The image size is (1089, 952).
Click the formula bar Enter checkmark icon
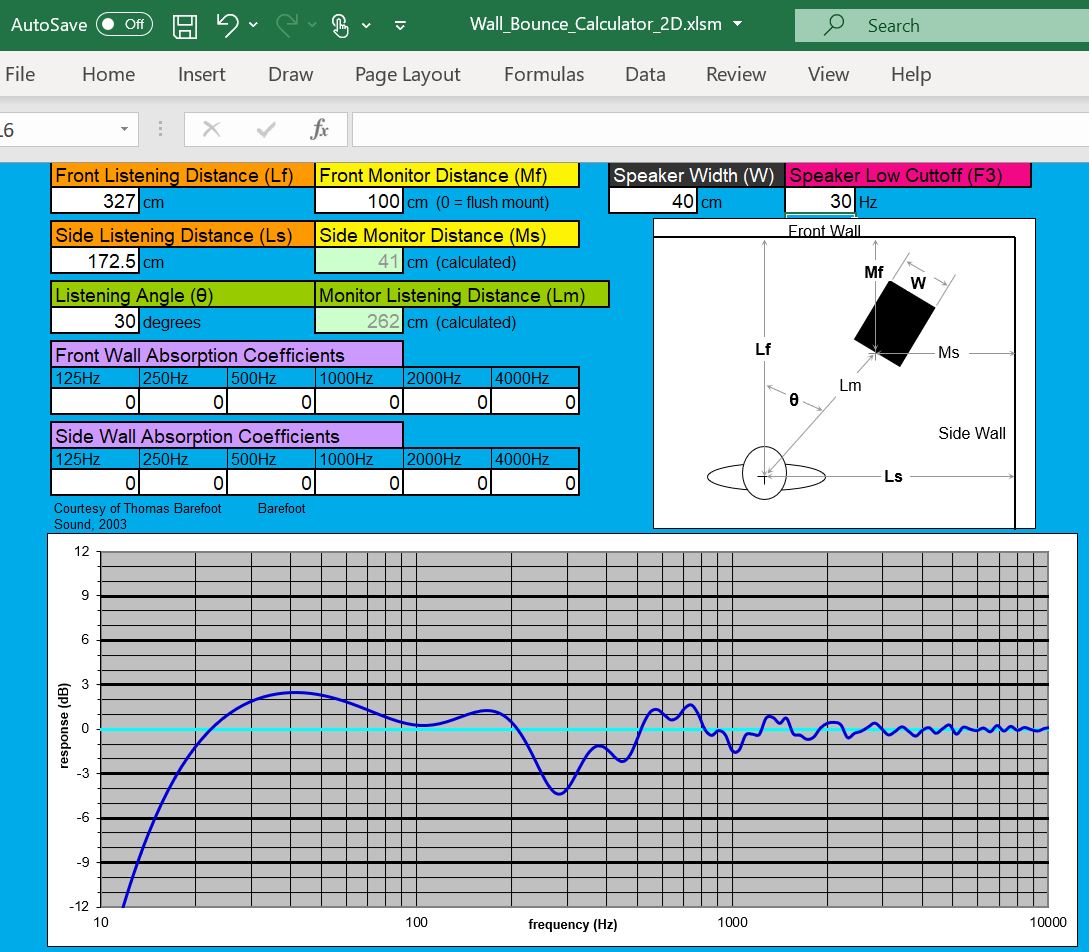266,129
